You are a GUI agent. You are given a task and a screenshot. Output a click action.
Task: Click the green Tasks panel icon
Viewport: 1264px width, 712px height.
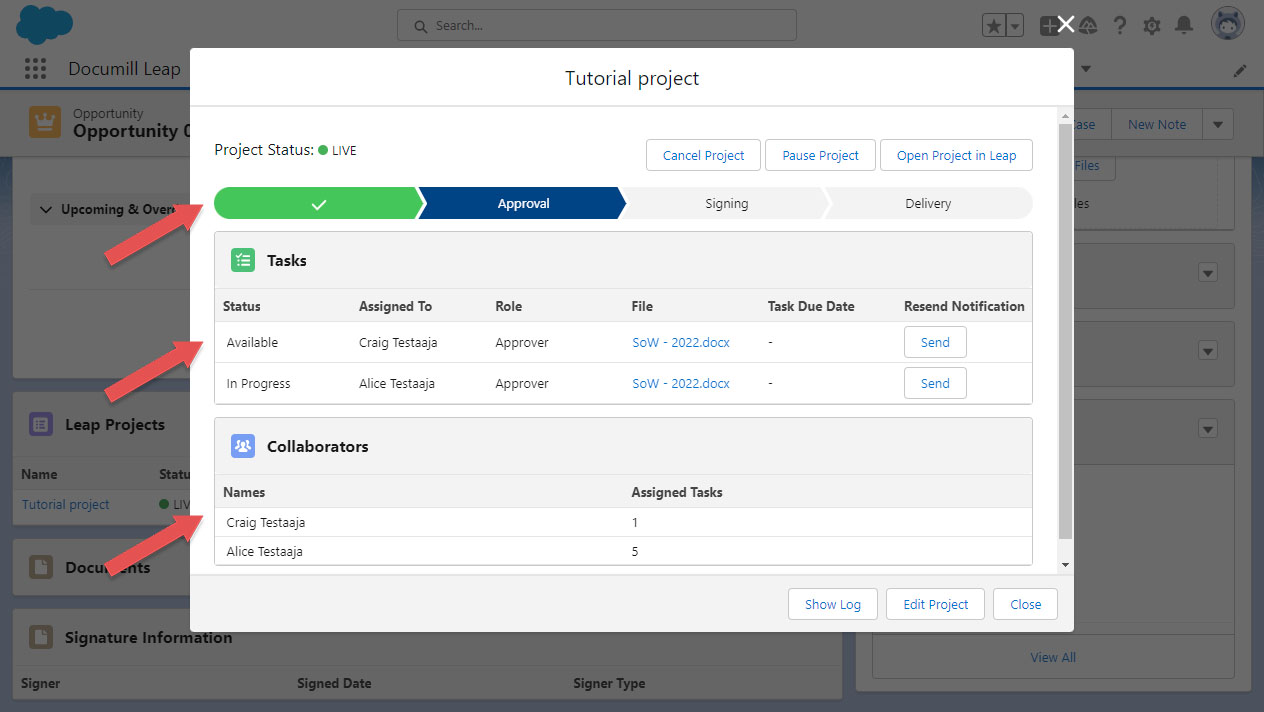pos(242,259)
